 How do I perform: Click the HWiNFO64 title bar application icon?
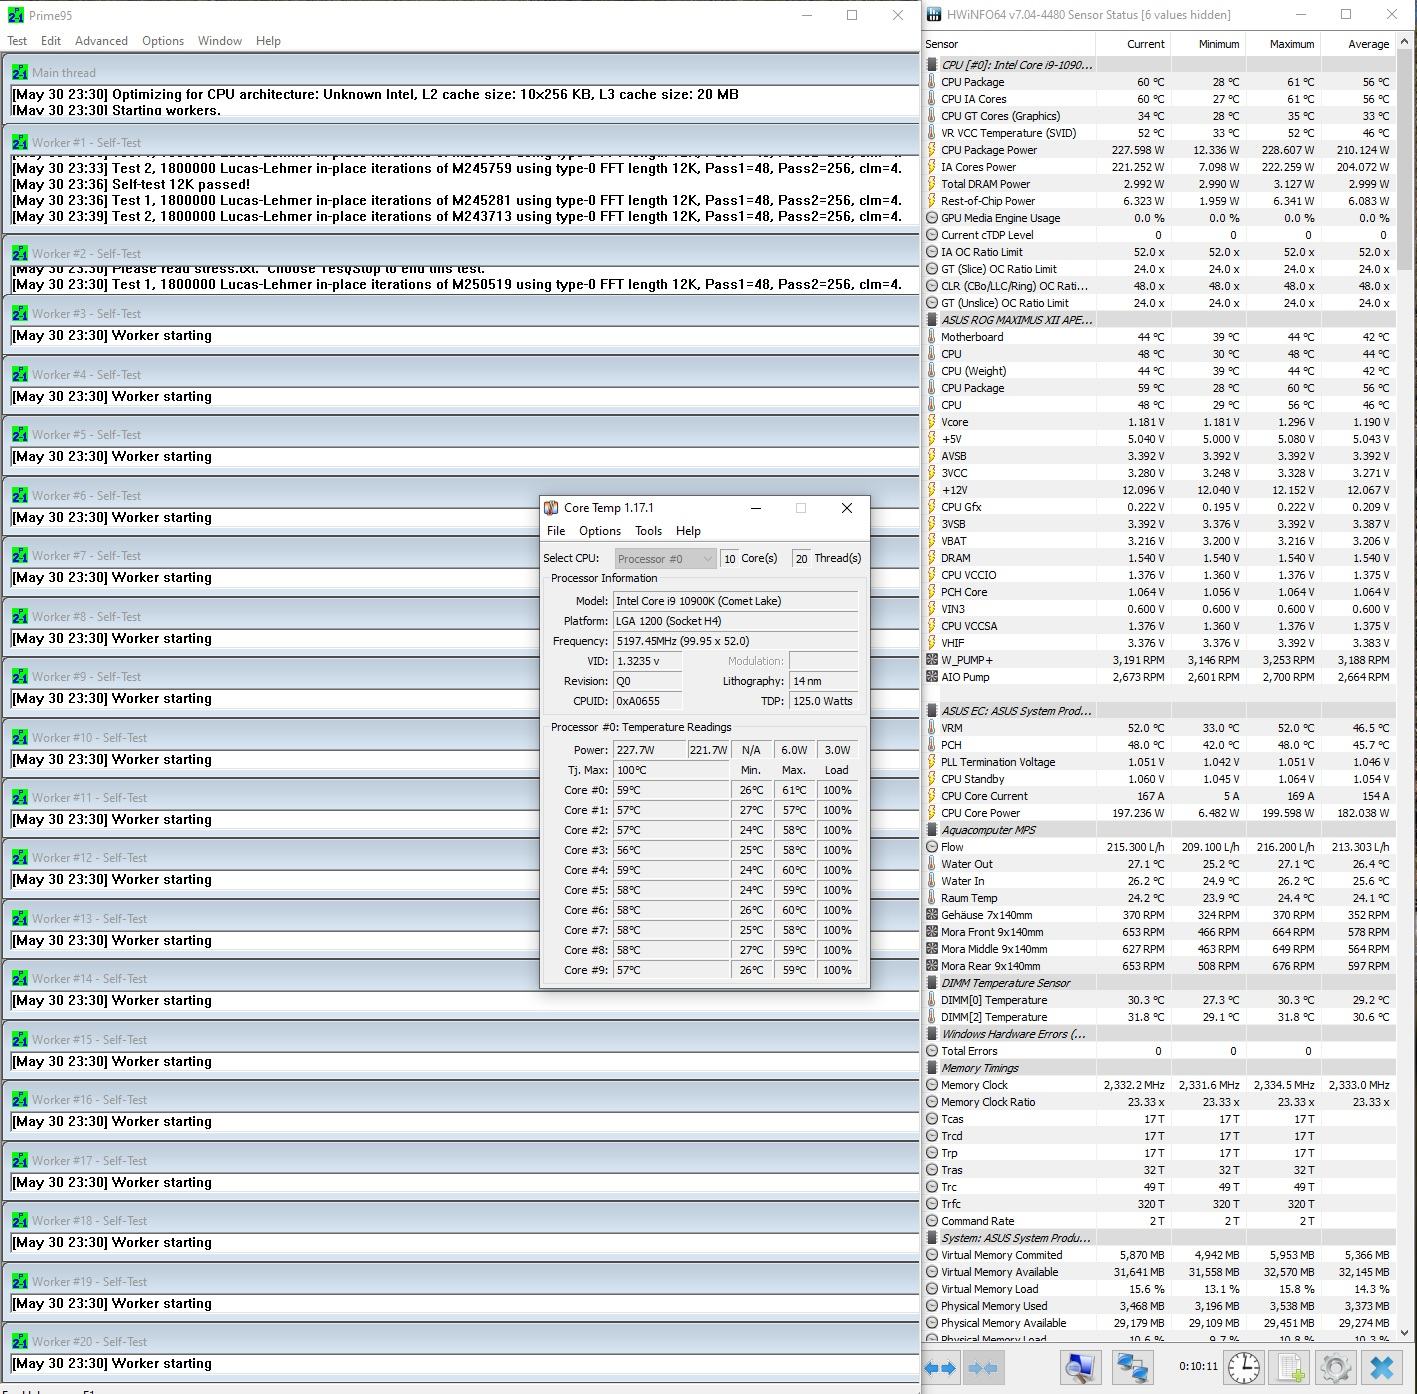pos(934,15)
